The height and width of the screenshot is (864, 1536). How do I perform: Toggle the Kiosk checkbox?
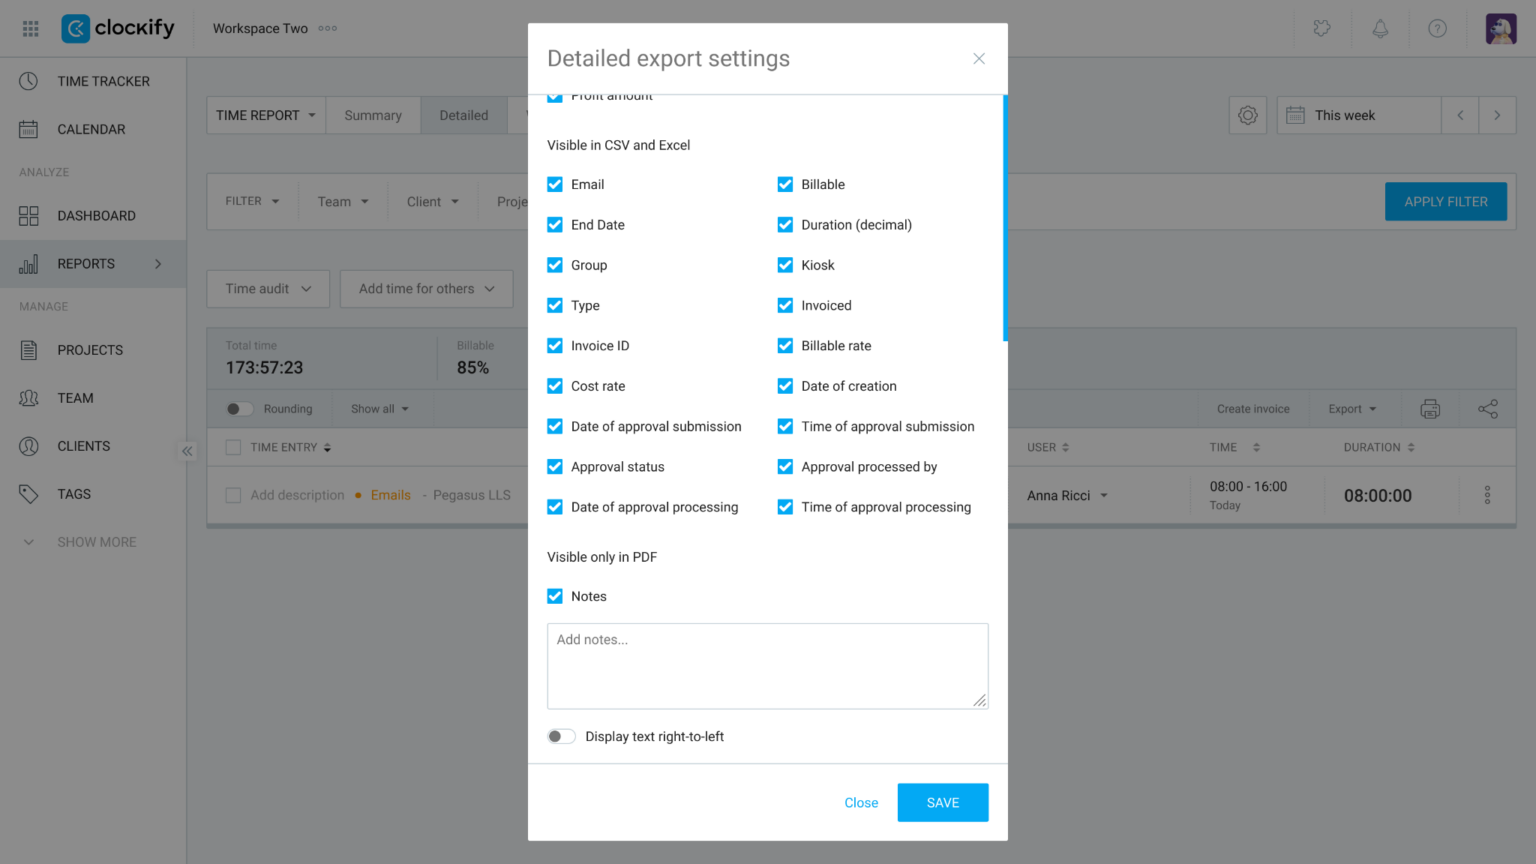[x=785, y=265]
